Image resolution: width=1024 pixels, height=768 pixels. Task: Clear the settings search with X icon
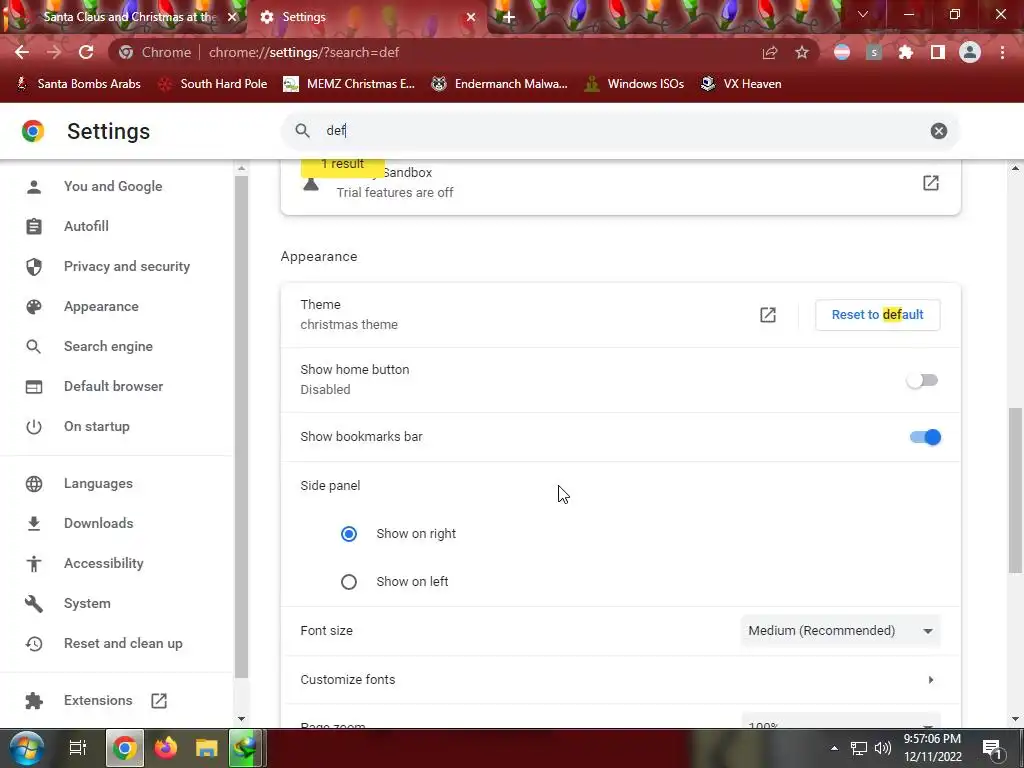pos(938,131)
